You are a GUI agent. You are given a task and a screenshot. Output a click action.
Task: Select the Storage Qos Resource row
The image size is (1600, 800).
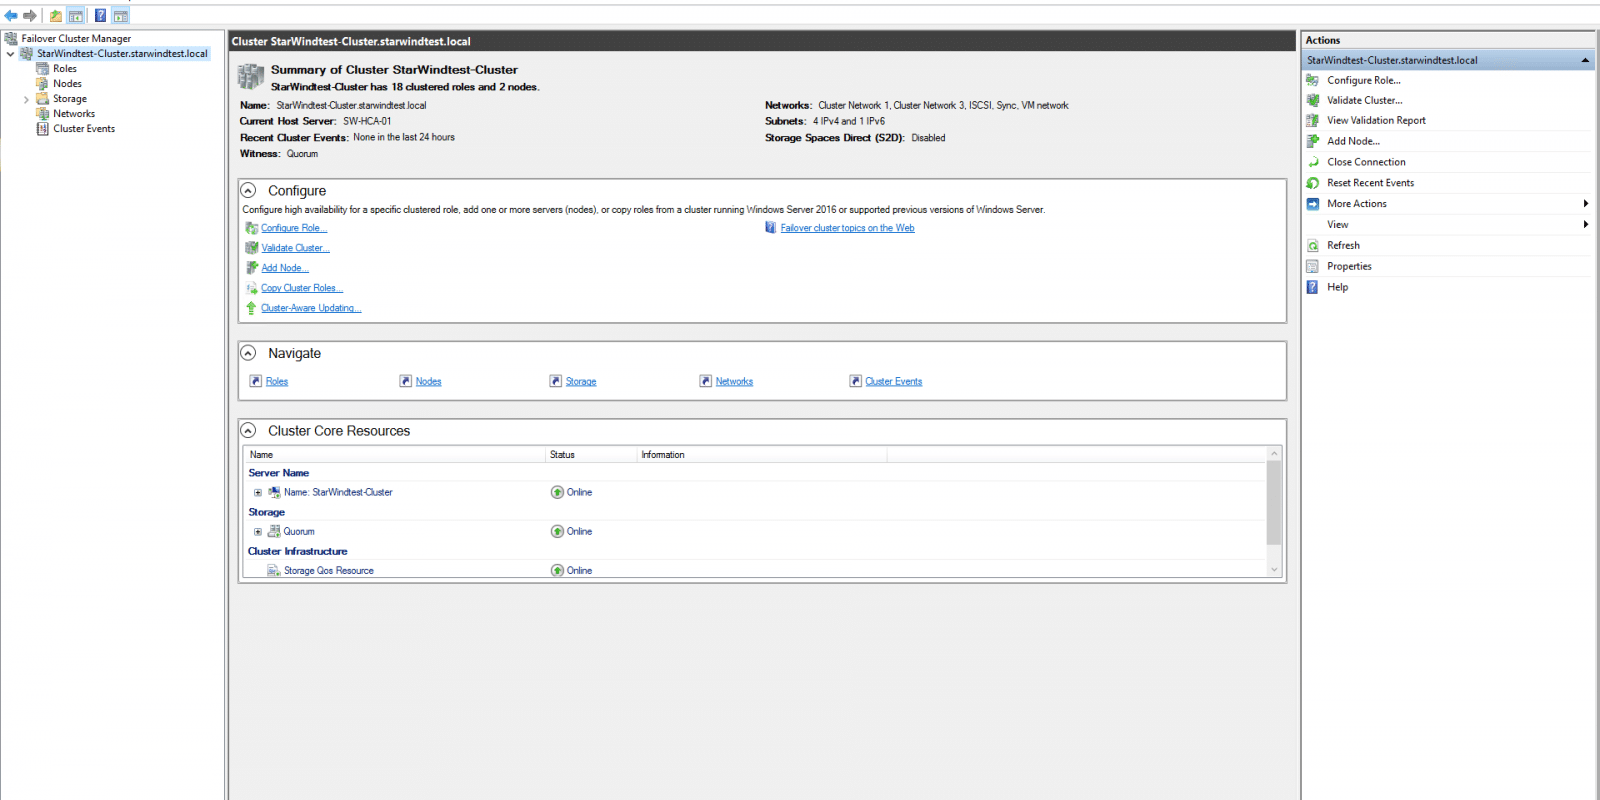pyautogui.click(x=756, y=570)
